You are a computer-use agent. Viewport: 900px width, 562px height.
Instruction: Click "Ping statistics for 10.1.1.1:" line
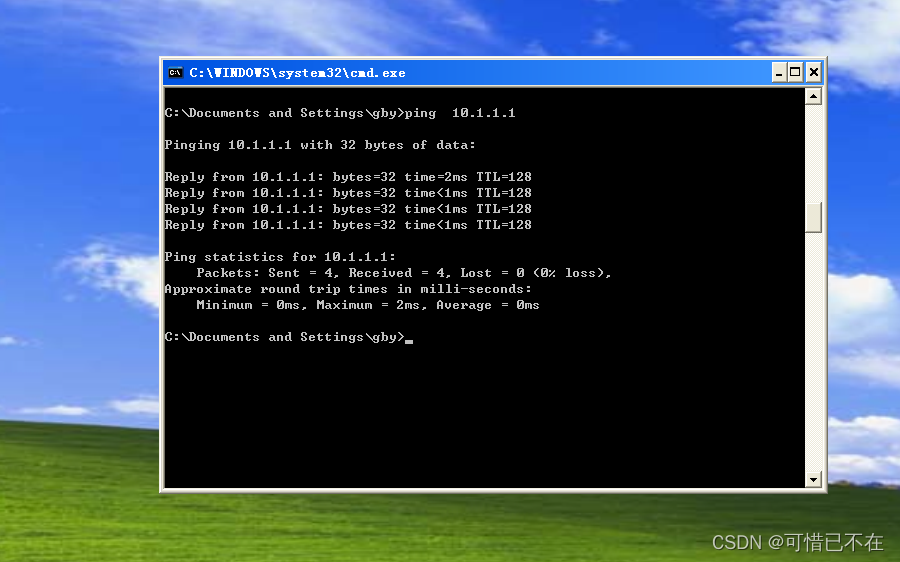(x=280, y=257)
